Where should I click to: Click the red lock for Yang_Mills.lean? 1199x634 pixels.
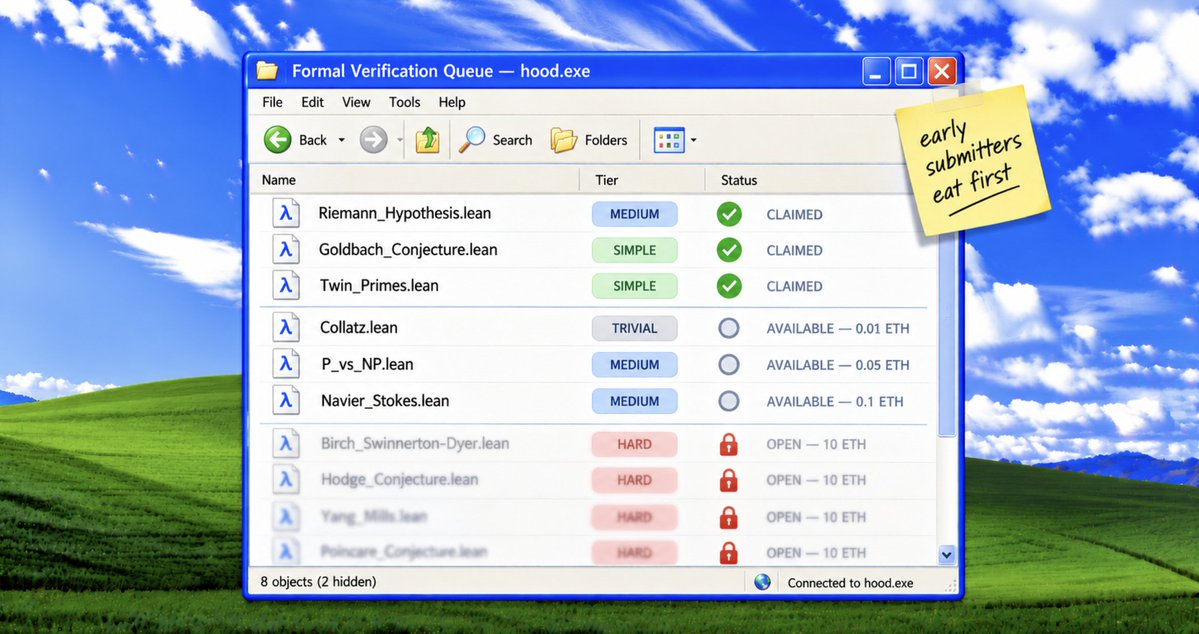(x=729, y=517)
